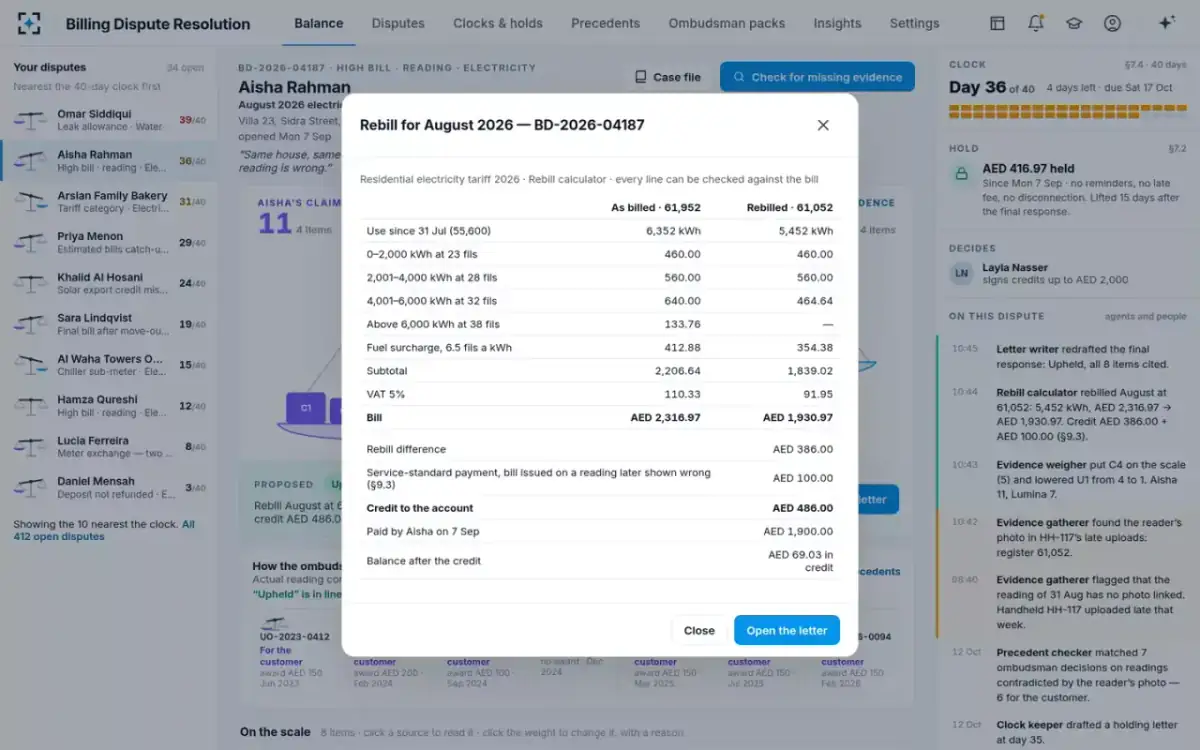Click the 34 open count badge

pyautogui.click(x=185, y=68)
